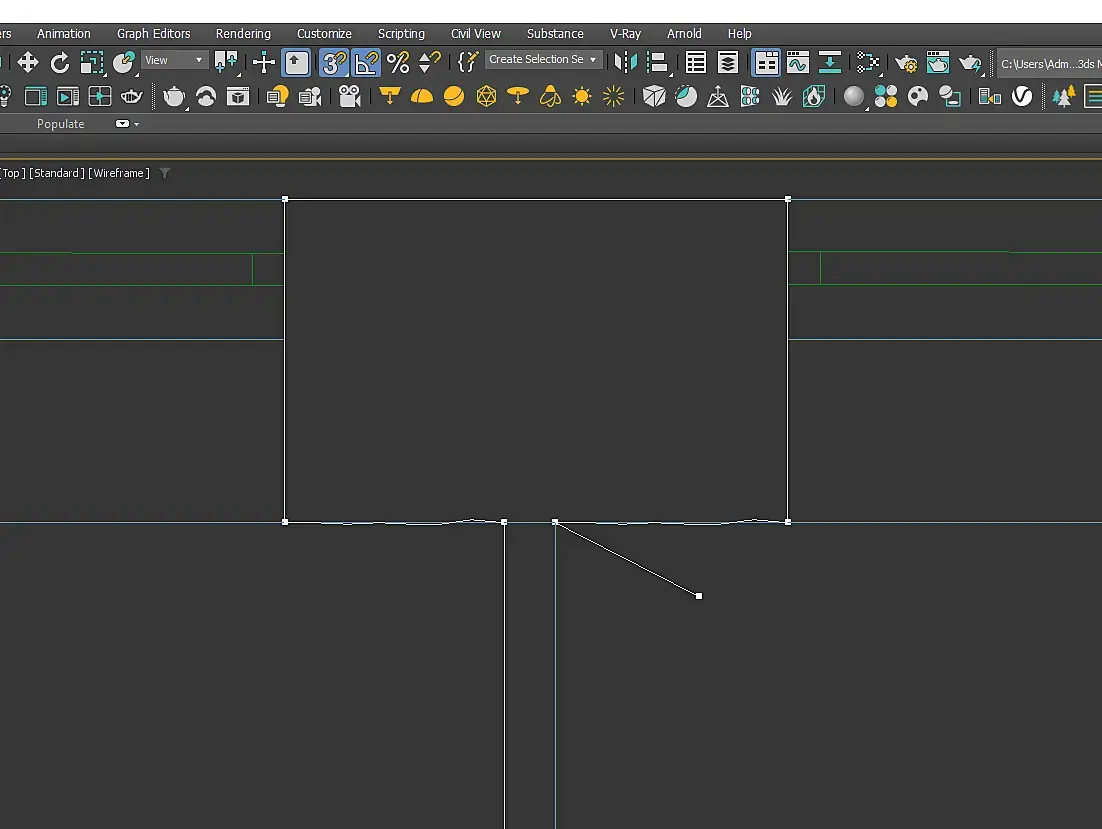
Task: Toggle Percent Snap
Action: [398, 63]
